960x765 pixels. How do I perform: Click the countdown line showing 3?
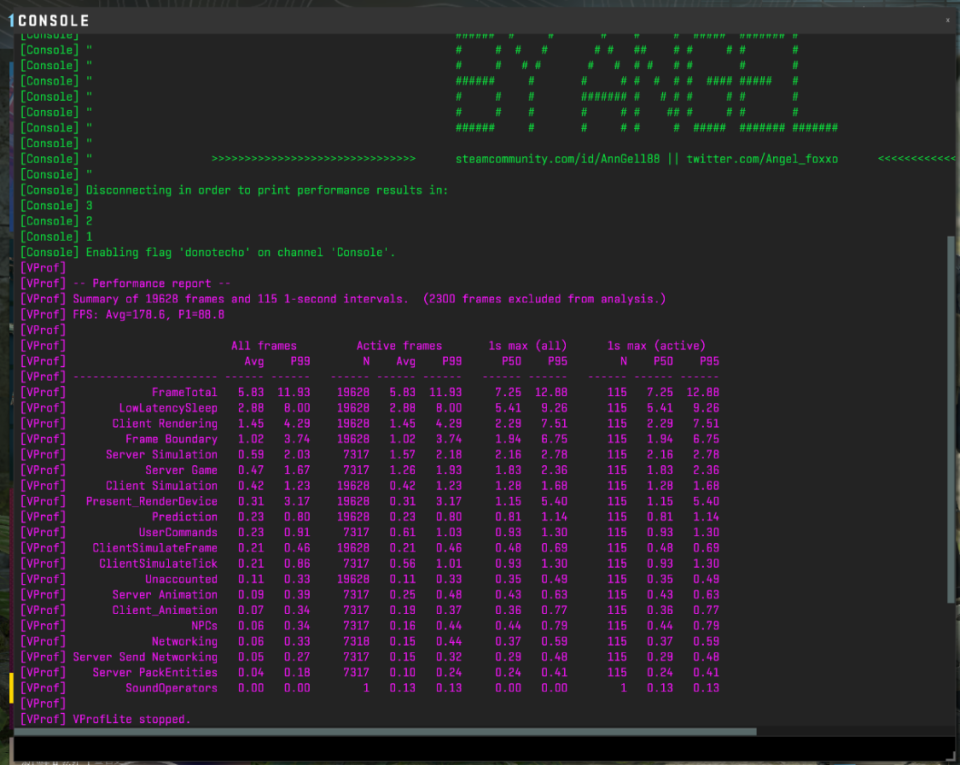pos(89,206)
